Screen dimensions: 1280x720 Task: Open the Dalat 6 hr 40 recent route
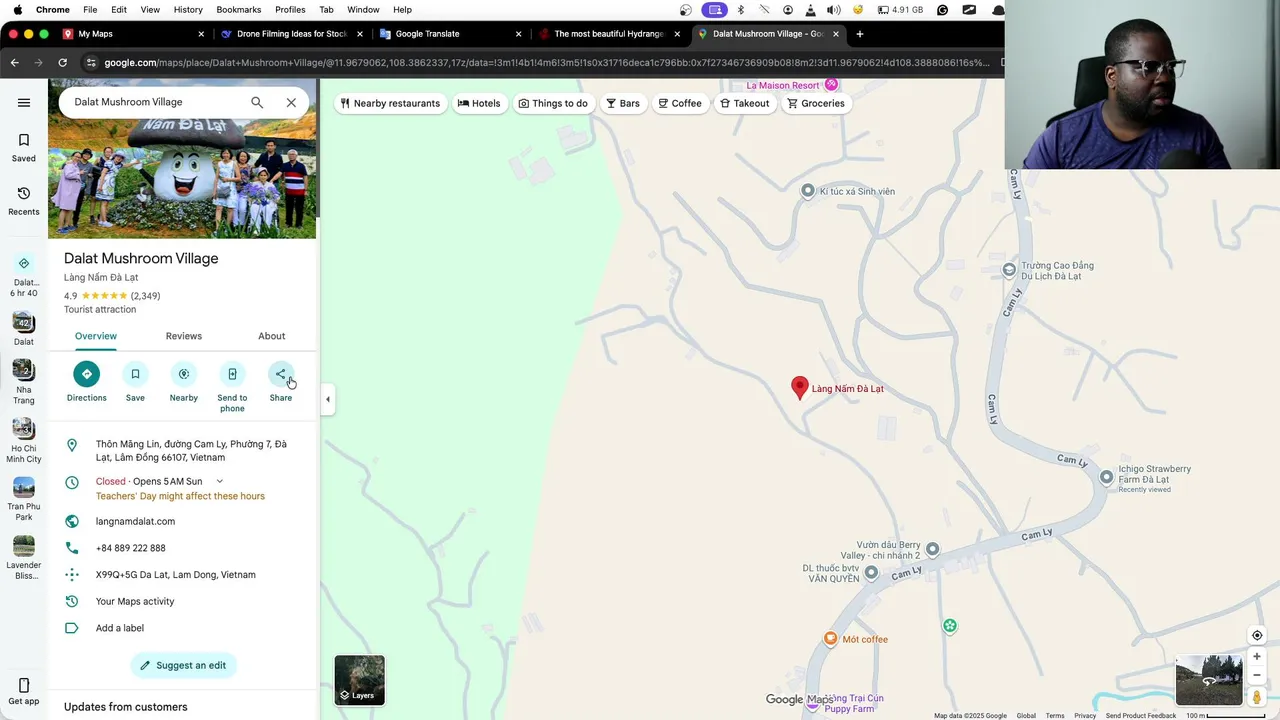pos(24,275)
